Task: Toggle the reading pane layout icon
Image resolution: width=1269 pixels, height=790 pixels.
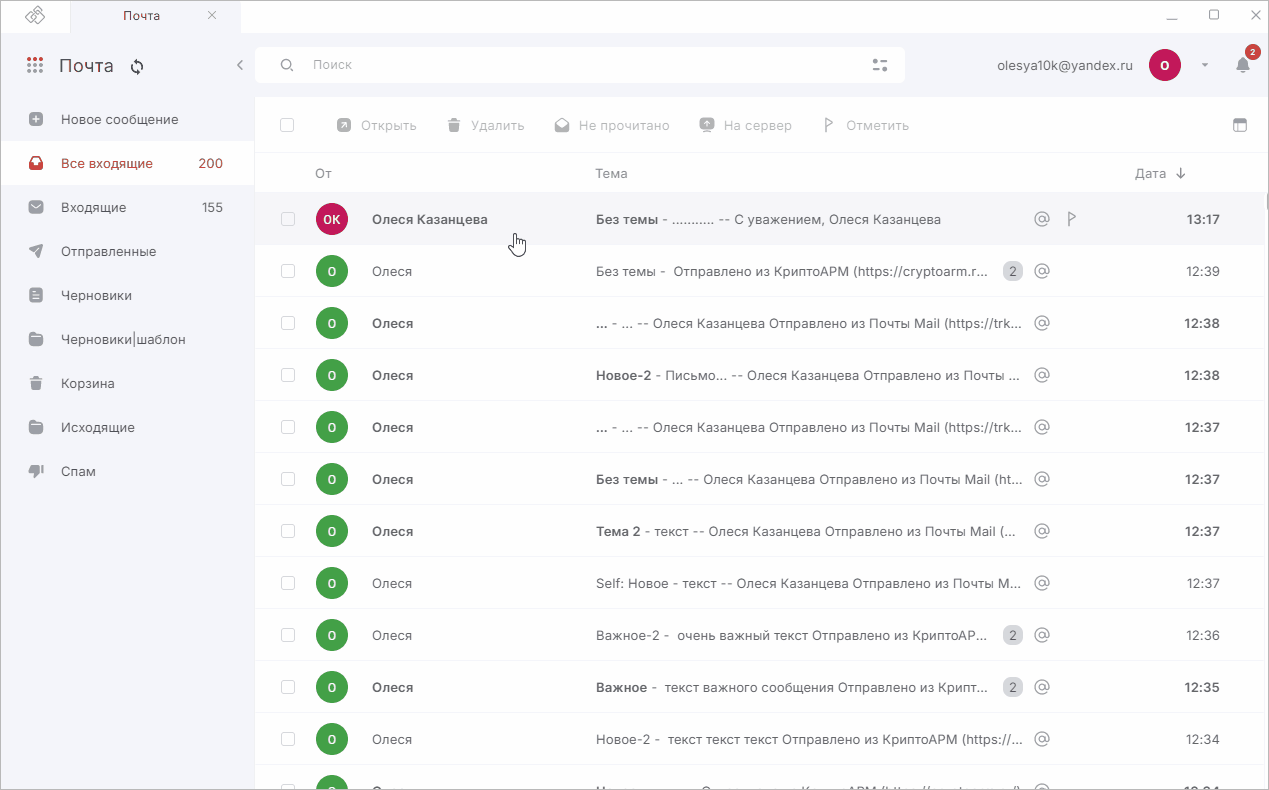Action: click(1240, 125)
